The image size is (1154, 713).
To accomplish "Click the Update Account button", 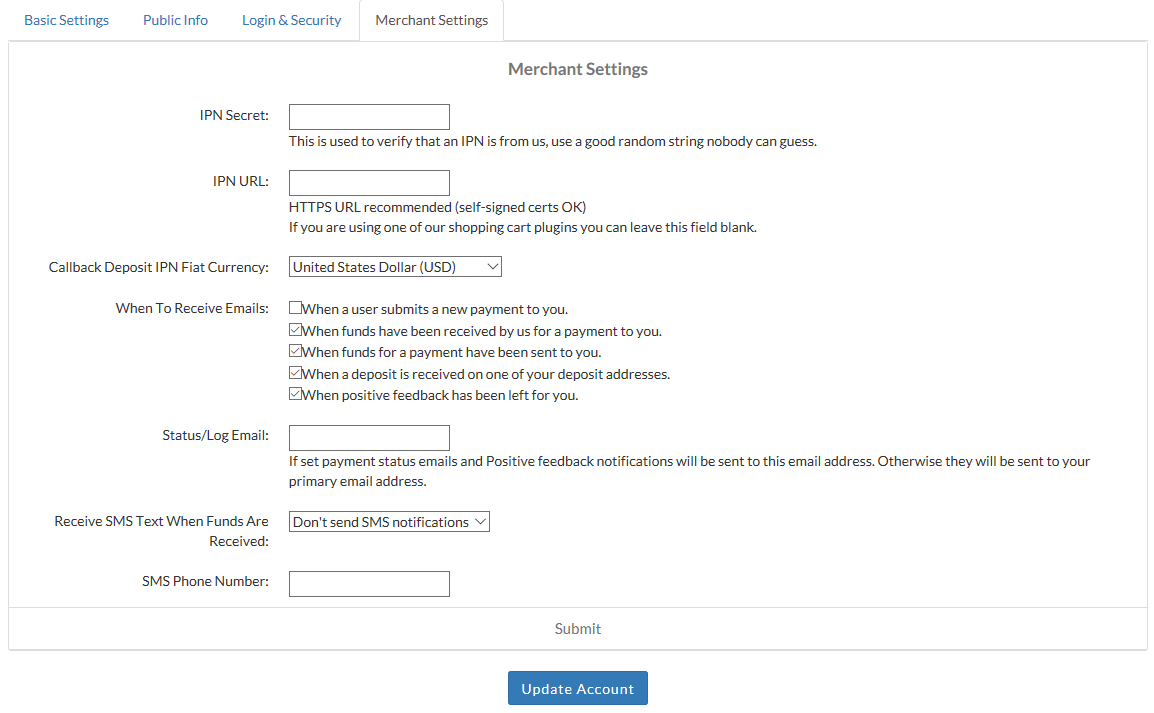I will 577,688.
